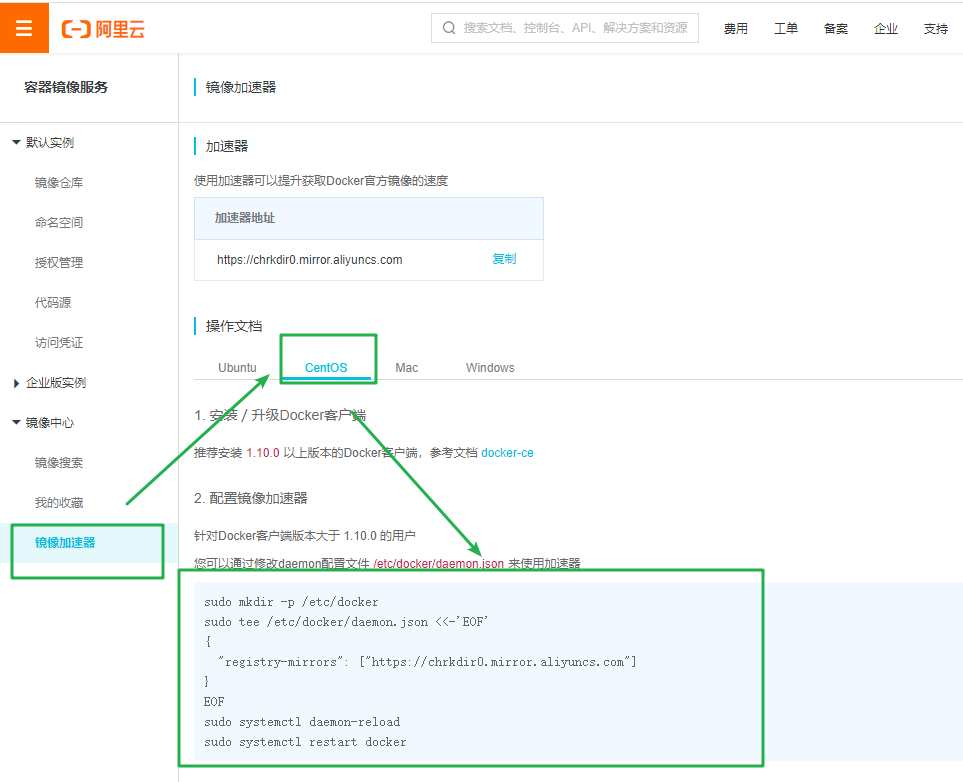This screenshot has height=782, width=963.
Task: Open the 企业 top menu
Action: 886,29
